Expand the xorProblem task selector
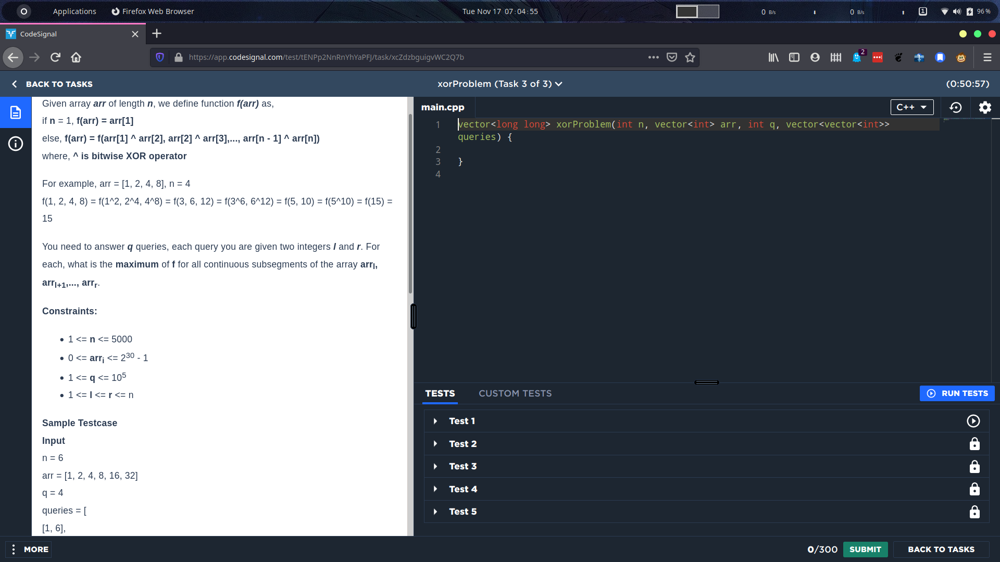 pos(500,84)
